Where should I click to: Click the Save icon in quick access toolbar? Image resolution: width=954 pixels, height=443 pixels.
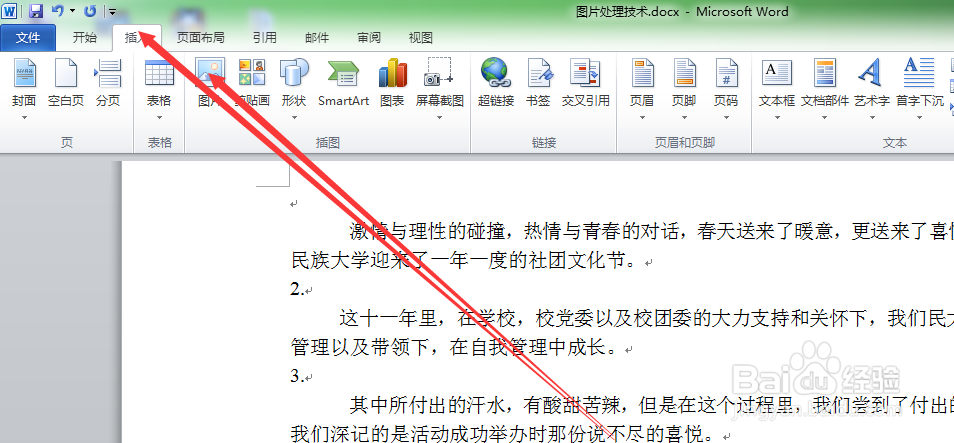click(x=36, y=10)
